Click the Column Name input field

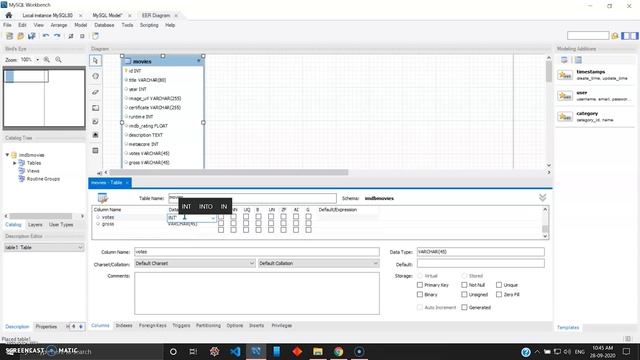point(257,252)
